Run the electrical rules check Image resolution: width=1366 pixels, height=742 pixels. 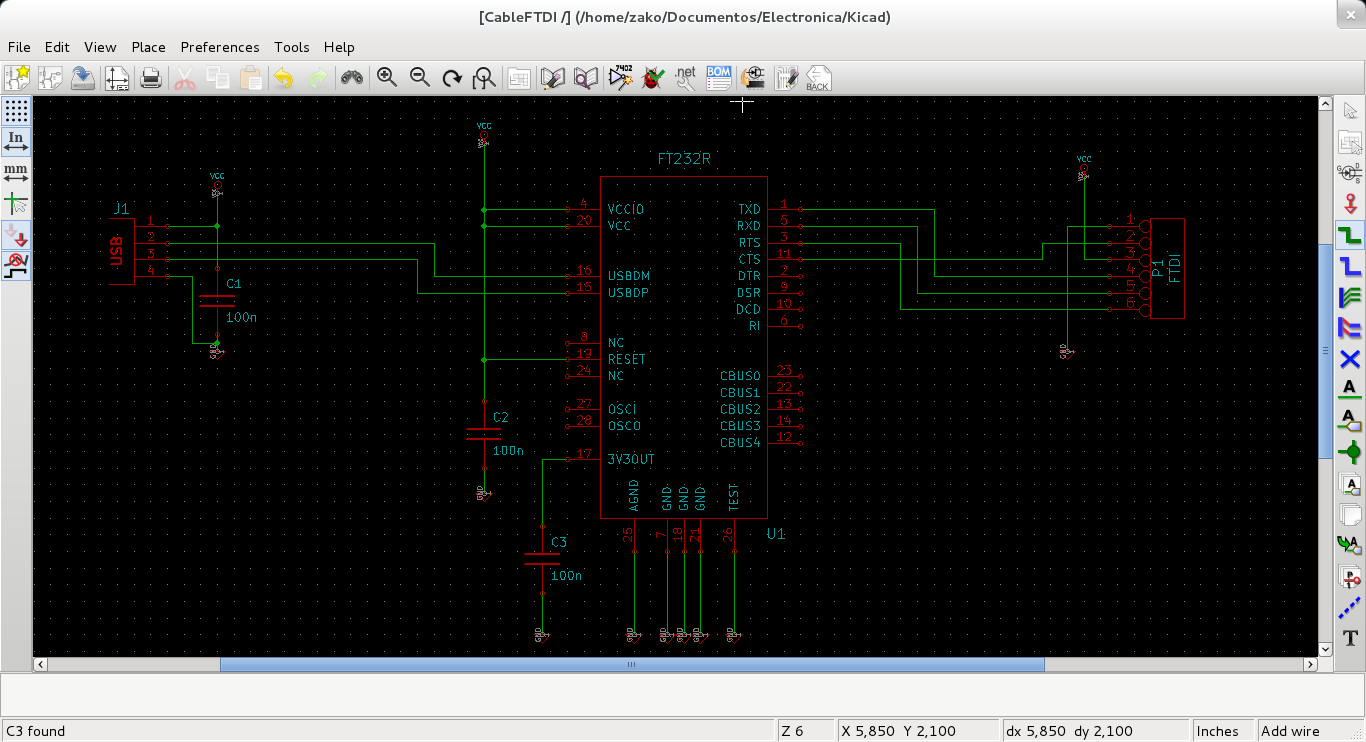point(653,77)
